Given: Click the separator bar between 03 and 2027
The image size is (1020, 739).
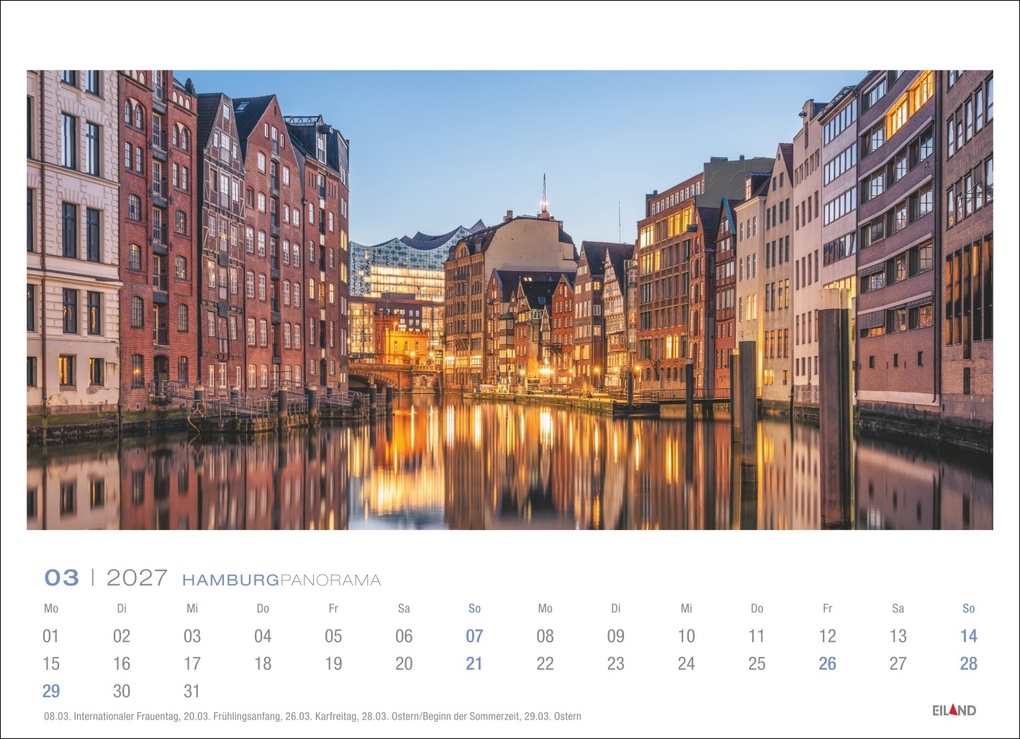Looking at the screenshot, I should pyautogui.click(x=93, y=577).
